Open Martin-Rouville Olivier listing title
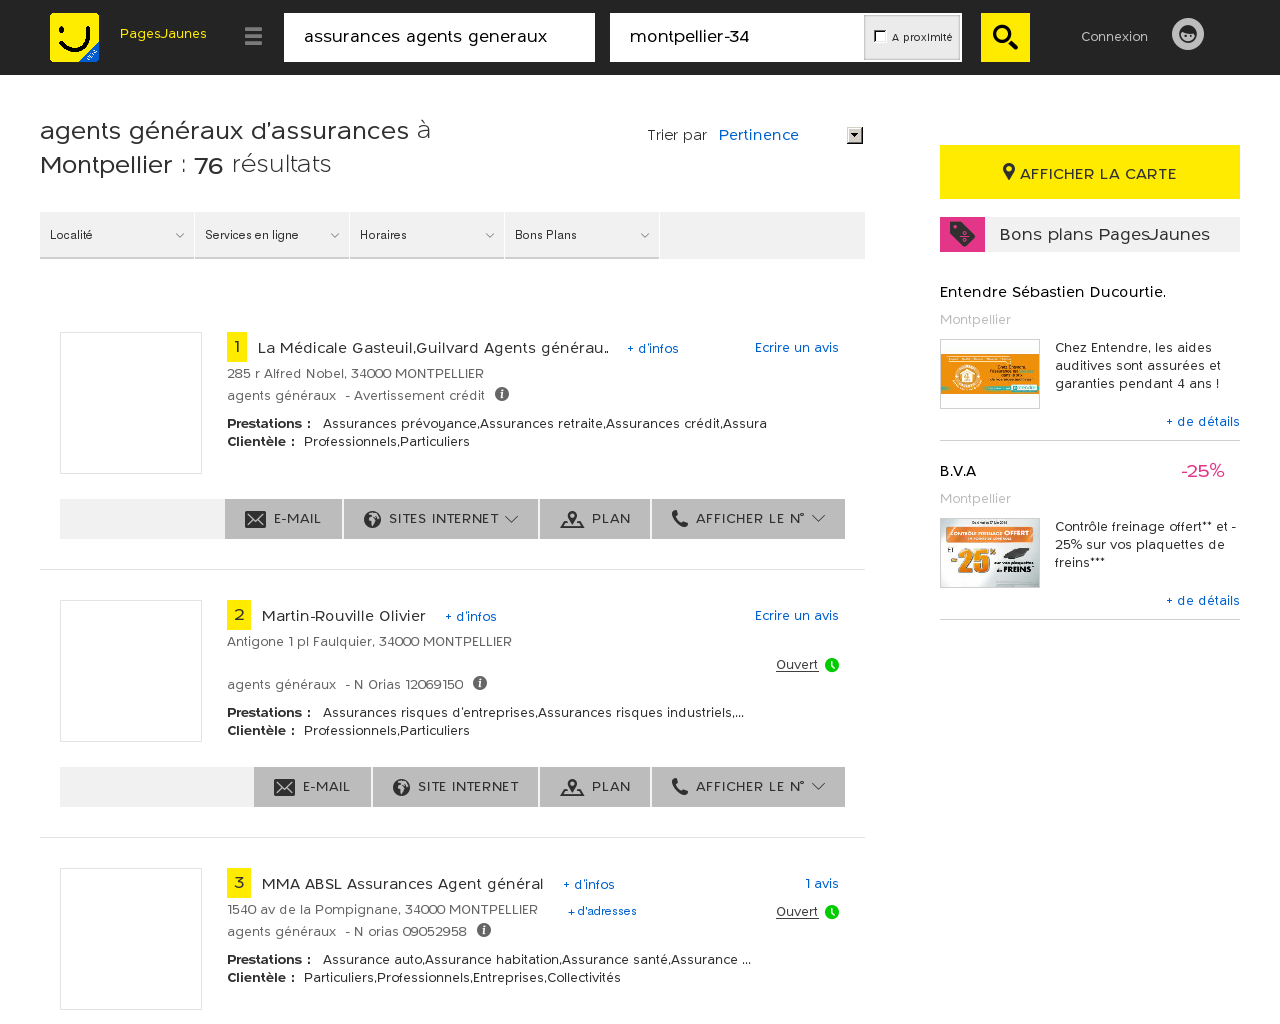1280x1024 pixels. pos(344,616)
